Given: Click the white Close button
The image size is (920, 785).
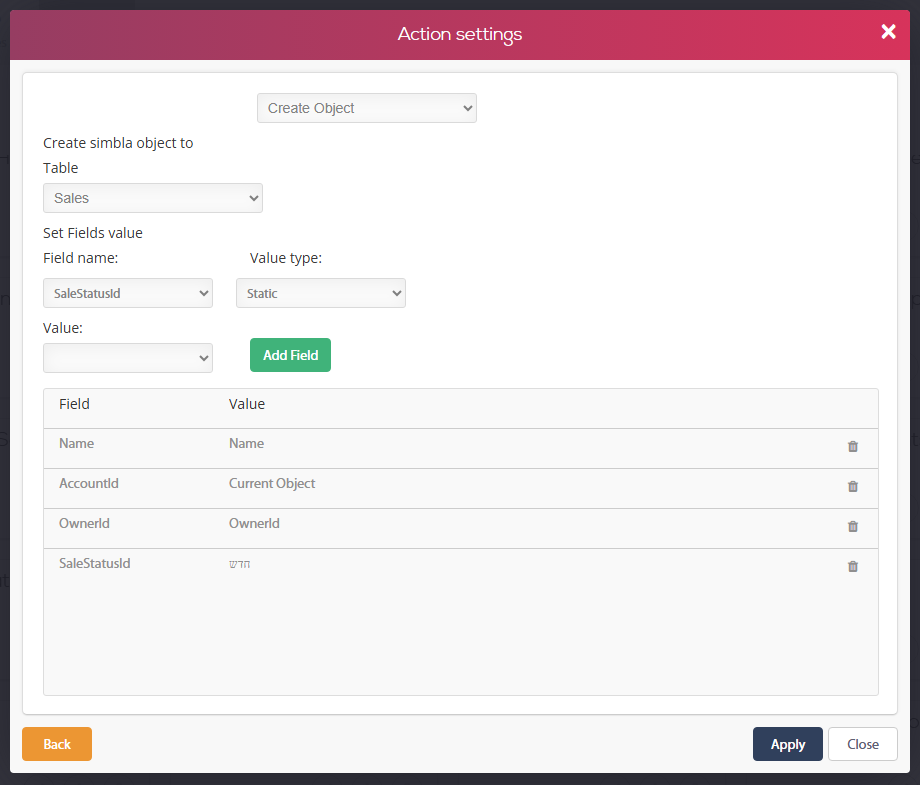Looking at the screenshot, I should click(x=862, y=744).
